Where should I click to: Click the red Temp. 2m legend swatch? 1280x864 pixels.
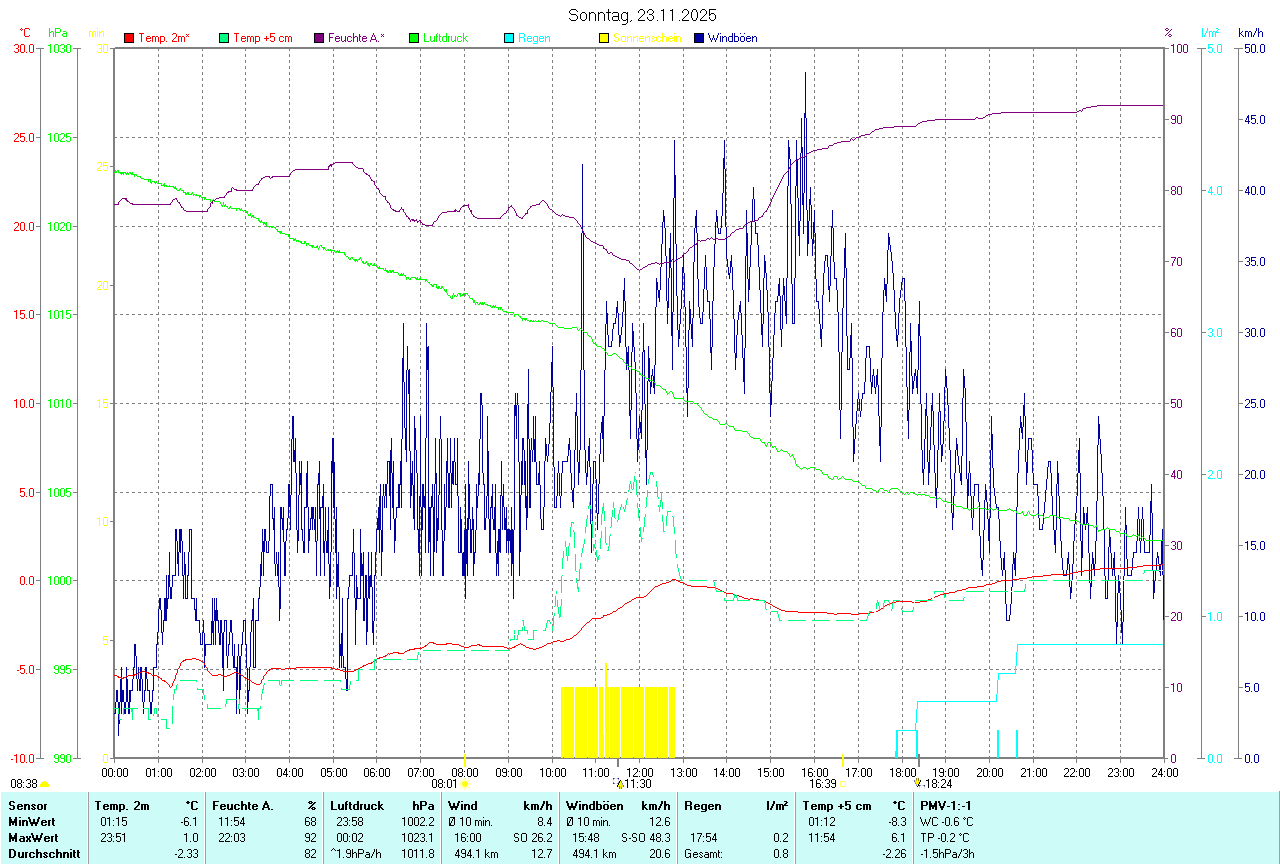pyautogui.click(x=129, y=38)
